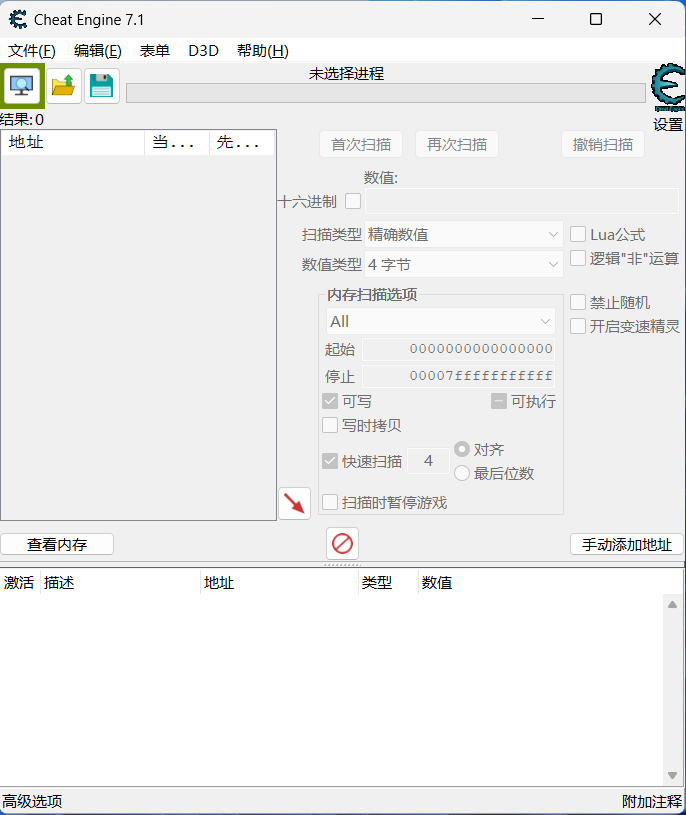Click the 类型 column header
Viewport: 686px width, 815px height.
(x=388, y=583)
